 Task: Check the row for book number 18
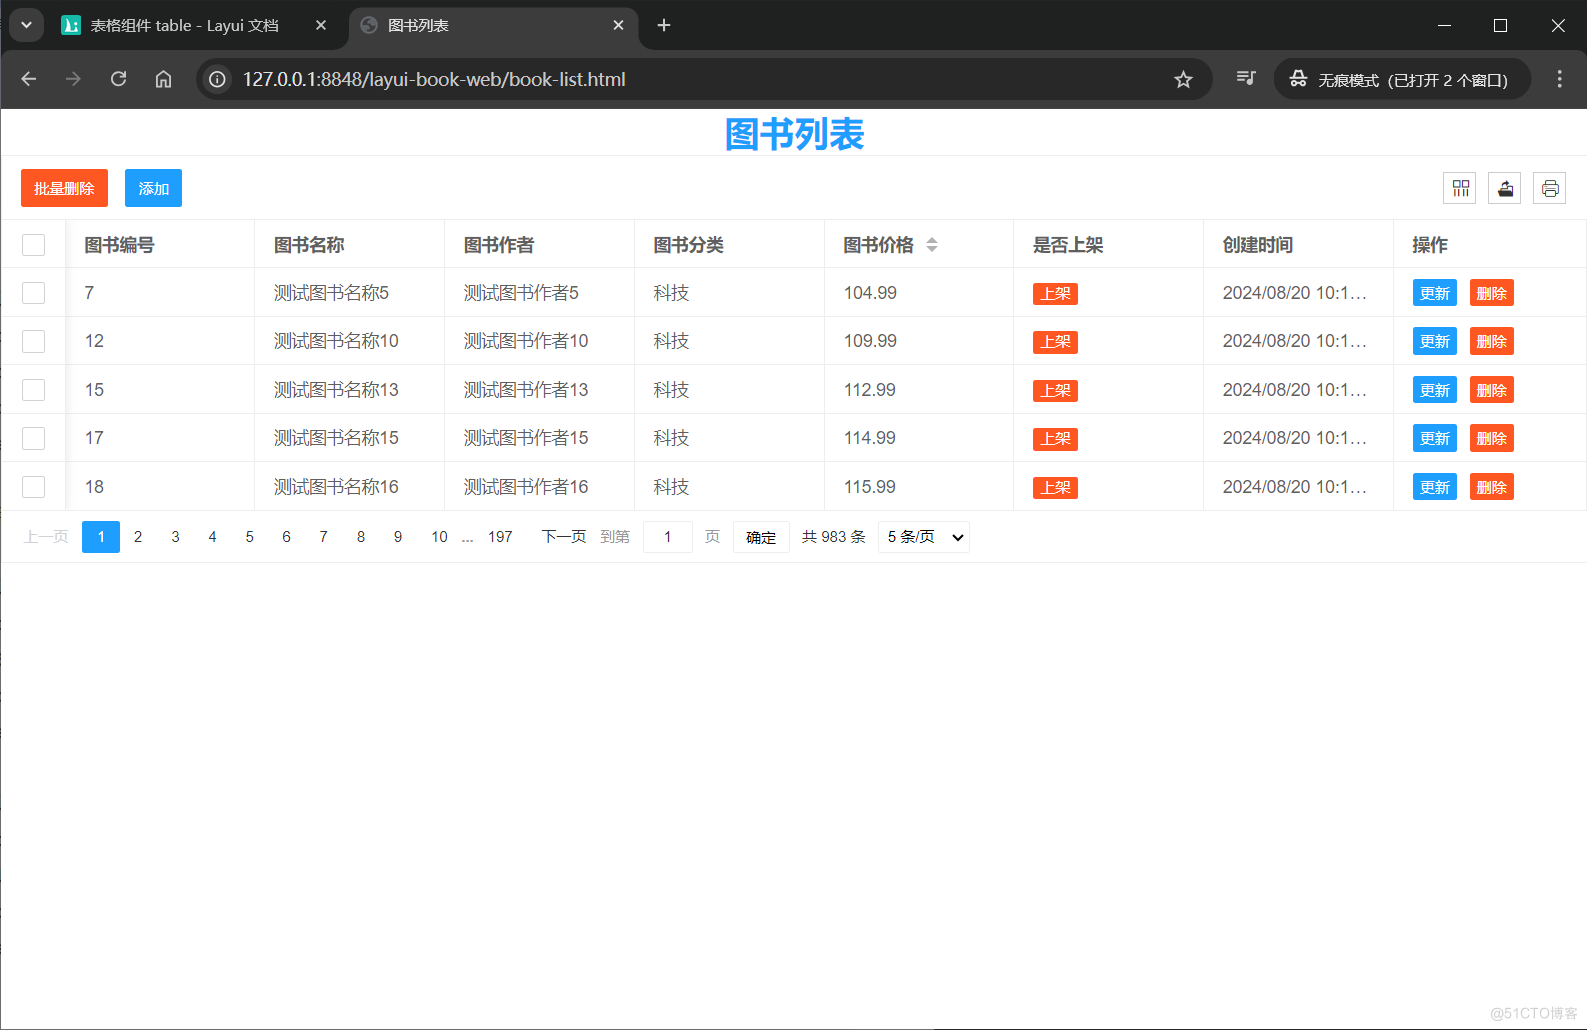33,487
